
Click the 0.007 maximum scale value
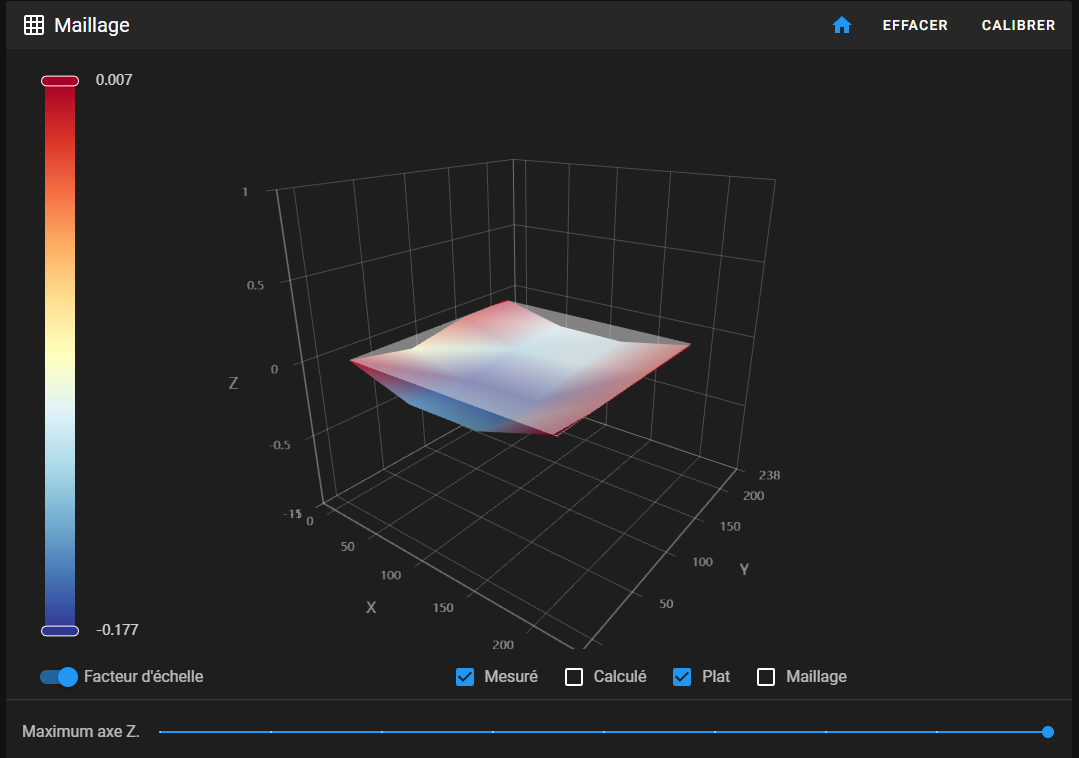[x=114, y=80]
